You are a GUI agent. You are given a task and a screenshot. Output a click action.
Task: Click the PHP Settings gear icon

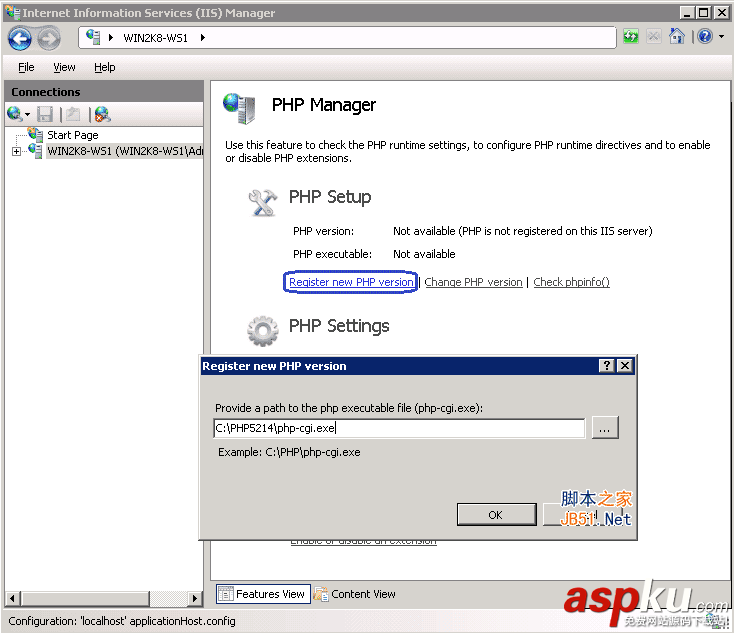point(263,331)
